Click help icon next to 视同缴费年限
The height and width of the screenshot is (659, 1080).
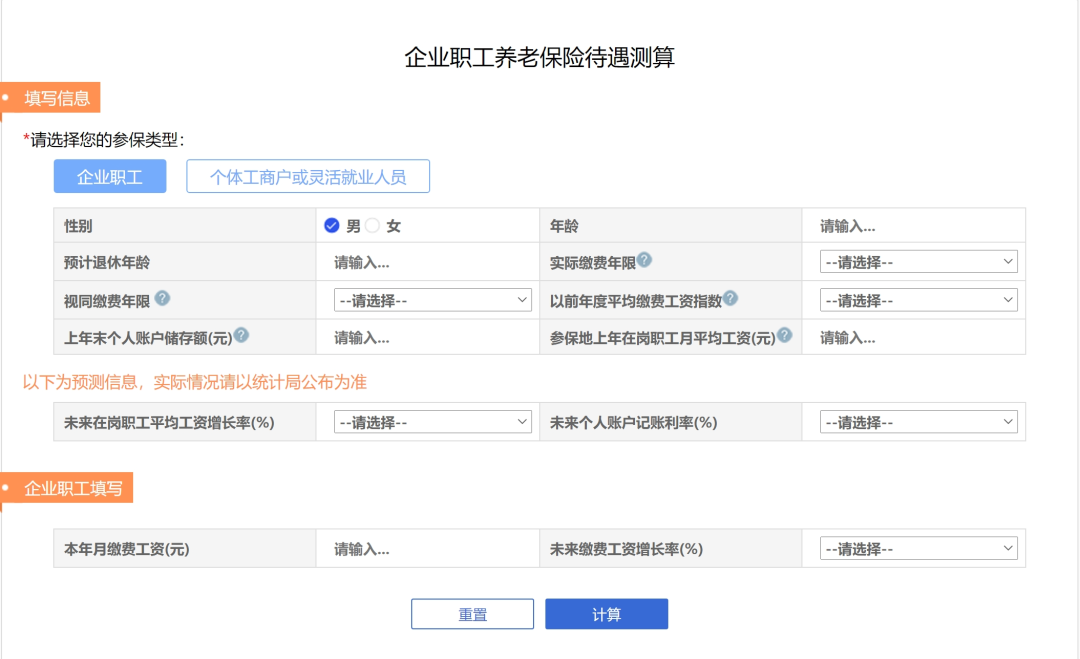click(162, 298)
